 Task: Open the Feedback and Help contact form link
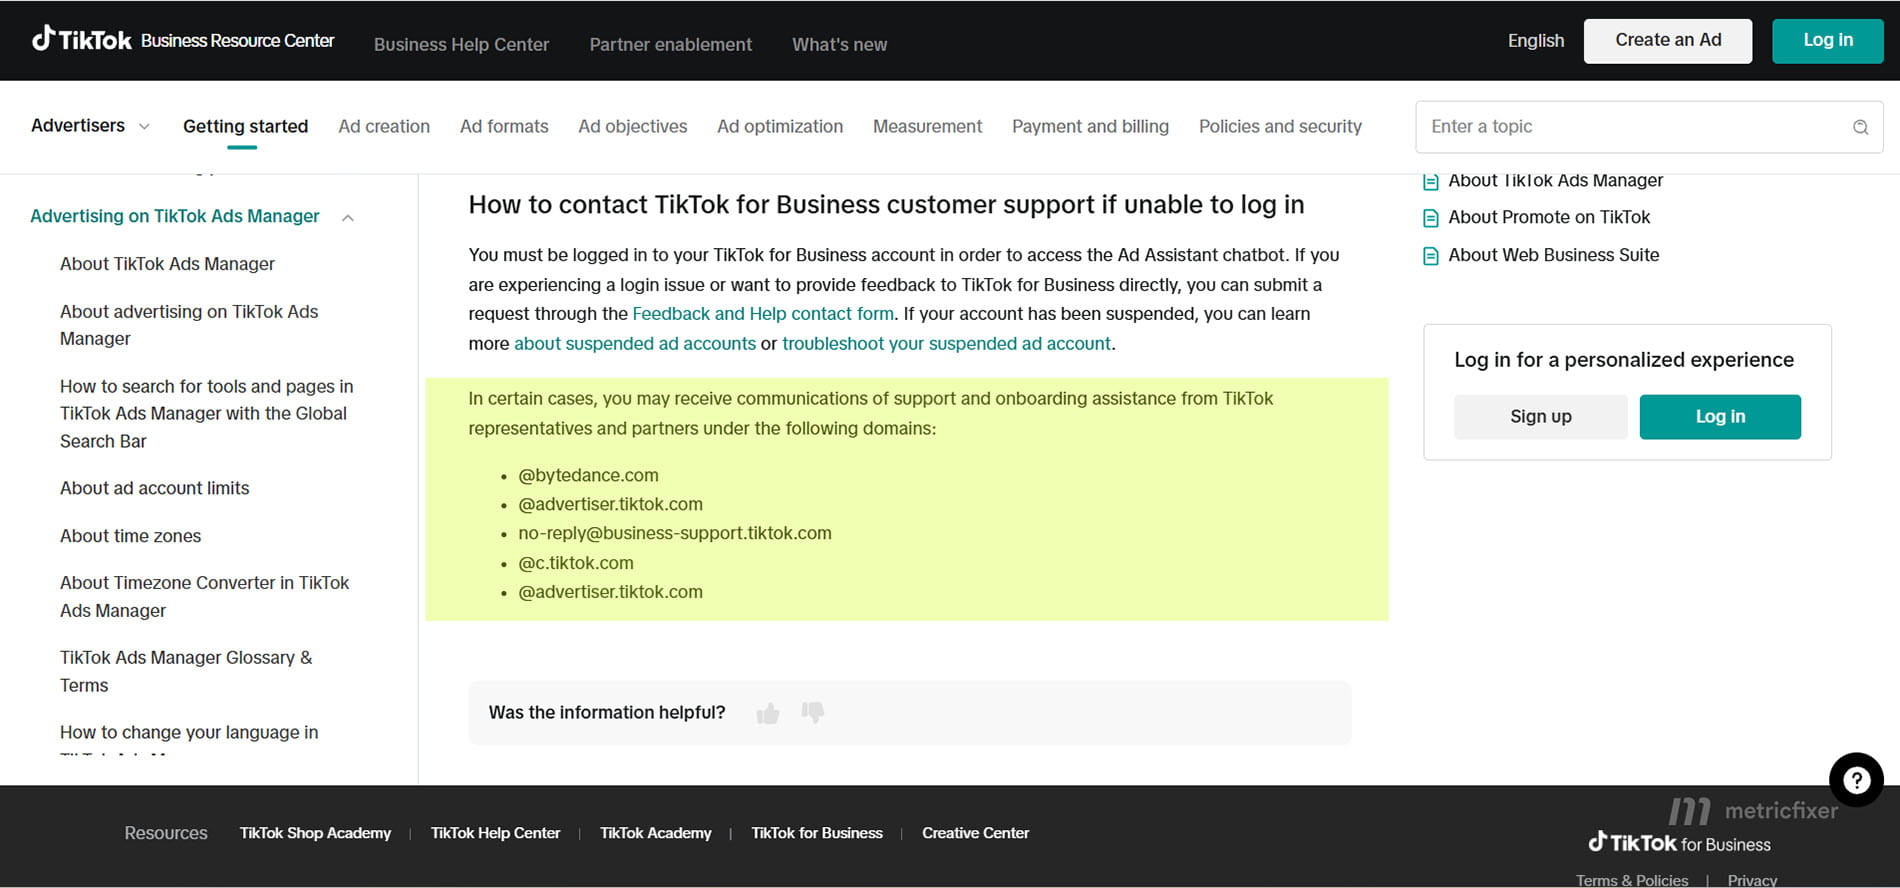click(x=763, y=314)
